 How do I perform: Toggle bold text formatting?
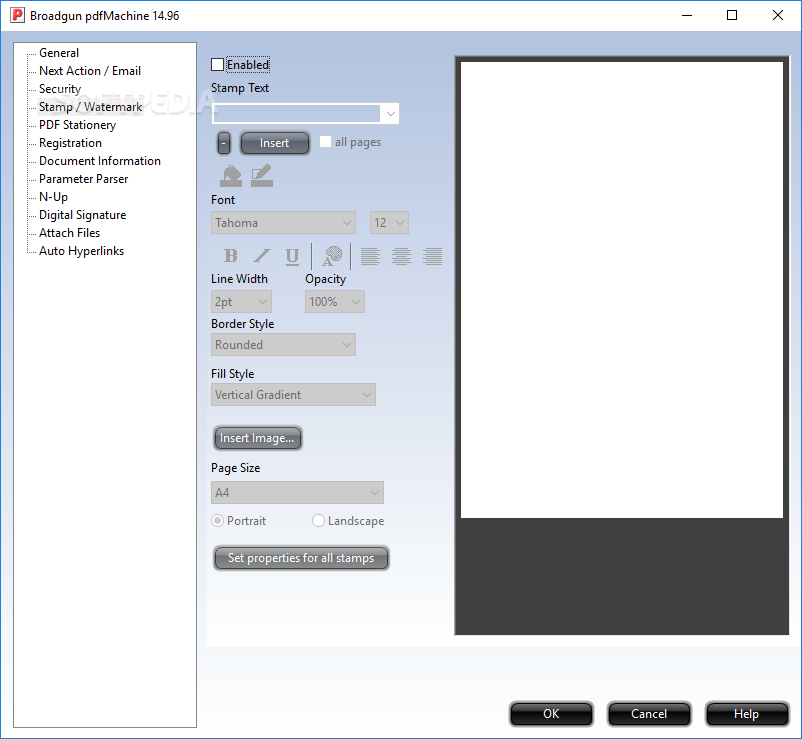point(231,255)
